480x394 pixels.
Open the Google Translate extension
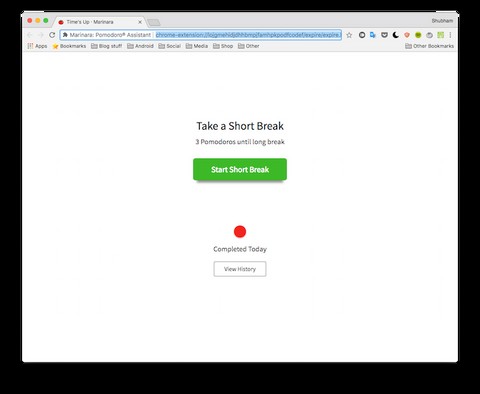click(x=373, y=35)
